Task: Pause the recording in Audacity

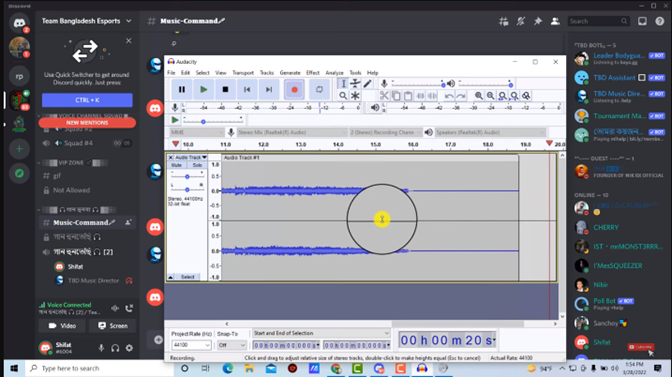Action: 182,90
